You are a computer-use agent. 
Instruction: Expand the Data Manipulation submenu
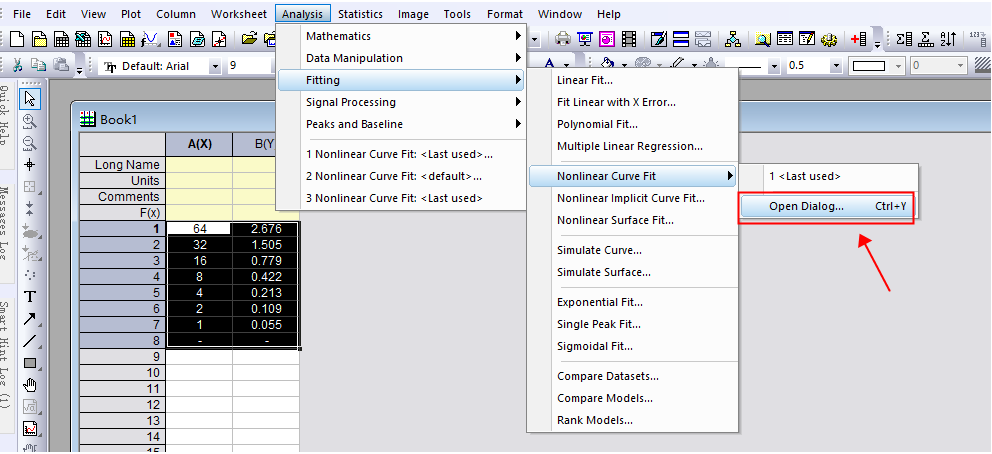pos(401,58)
